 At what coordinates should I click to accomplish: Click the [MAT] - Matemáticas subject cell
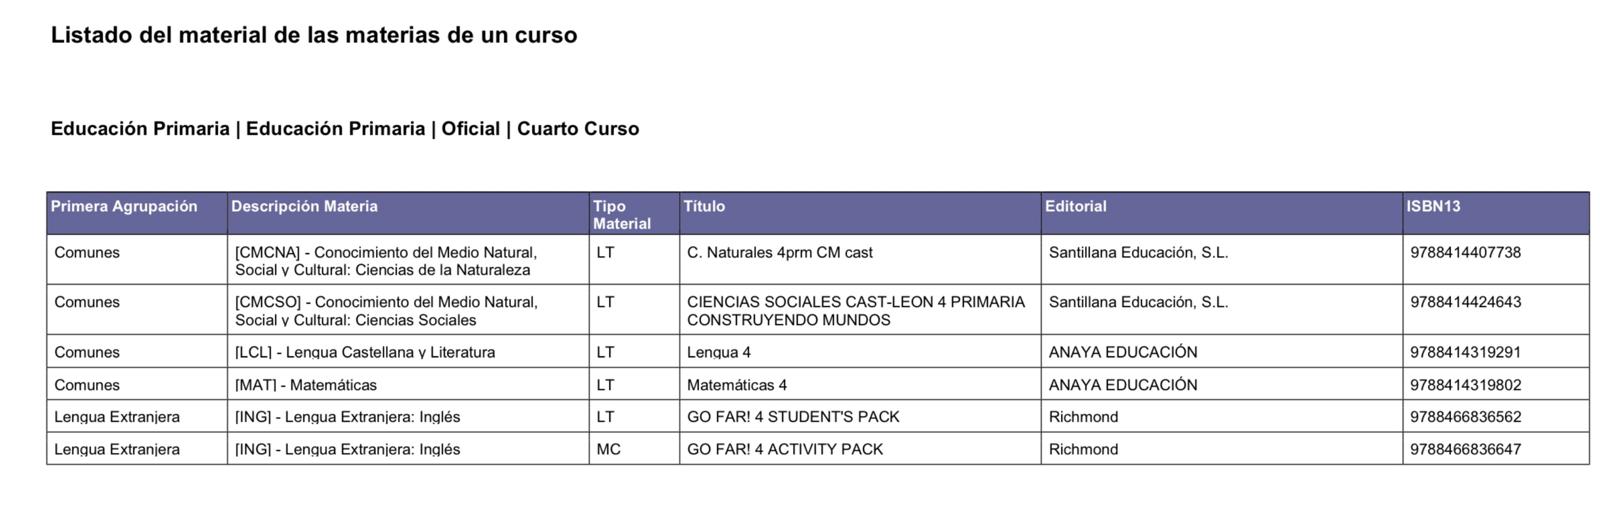pyautogui.click(x=408, y=384)
